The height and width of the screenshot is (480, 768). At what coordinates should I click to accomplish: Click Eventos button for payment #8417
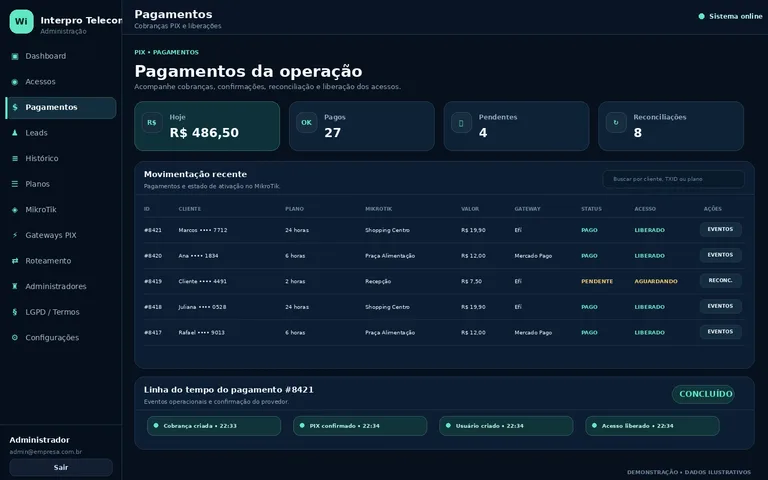pos(720,332)
